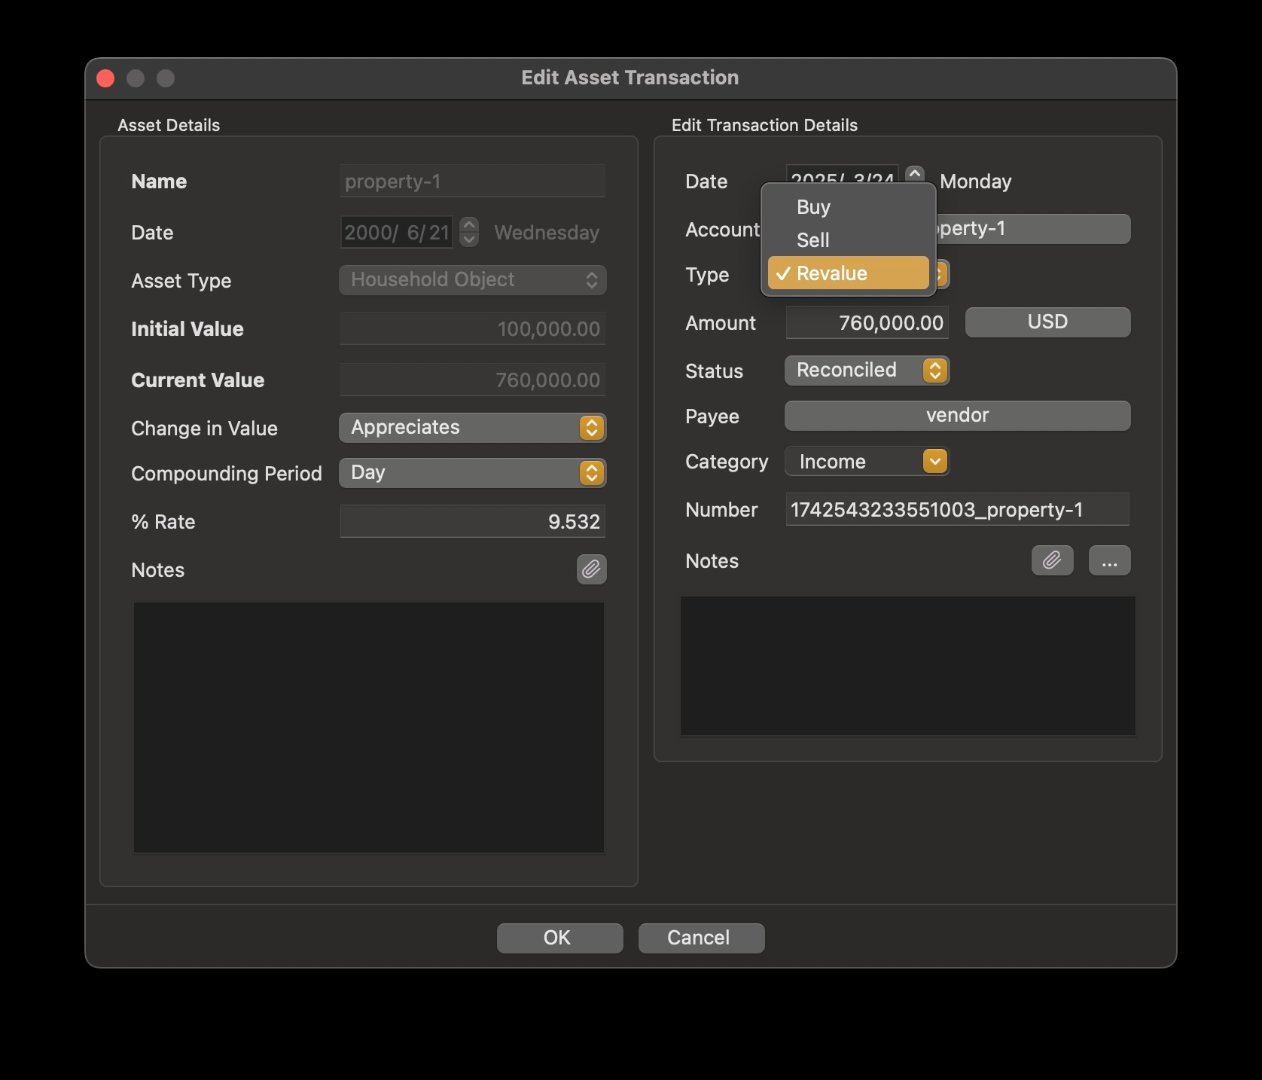Click the vendor payee button
The height and width of the screenshot is (1080, 1262).
pos(957,415)
